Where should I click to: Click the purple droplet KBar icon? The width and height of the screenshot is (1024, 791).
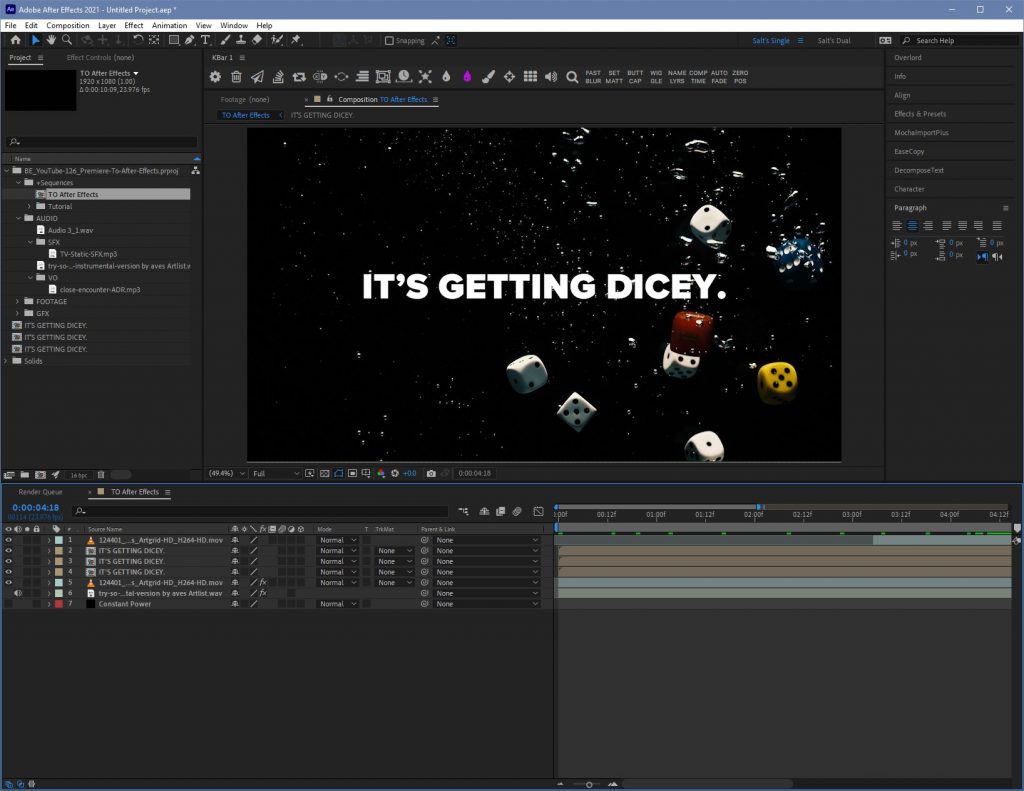[x=467, y=76]
